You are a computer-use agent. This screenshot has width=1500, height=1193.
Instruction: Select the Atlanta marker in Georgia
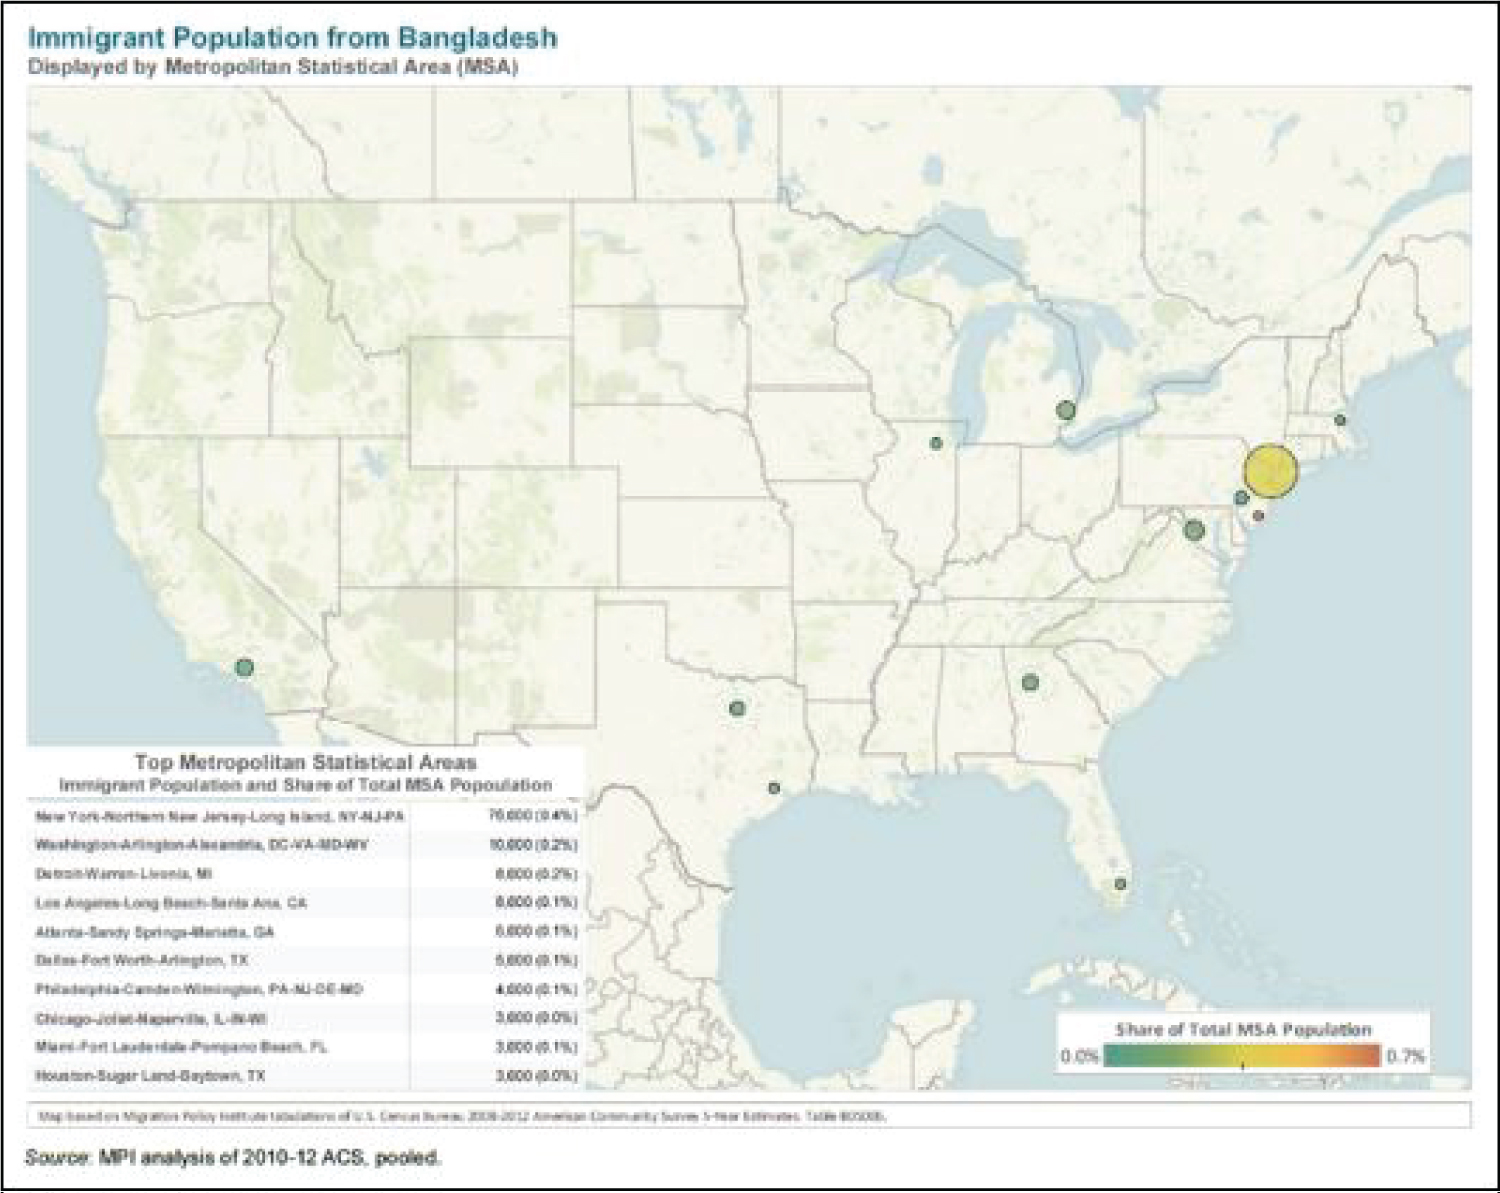(x=1030, y=683)
